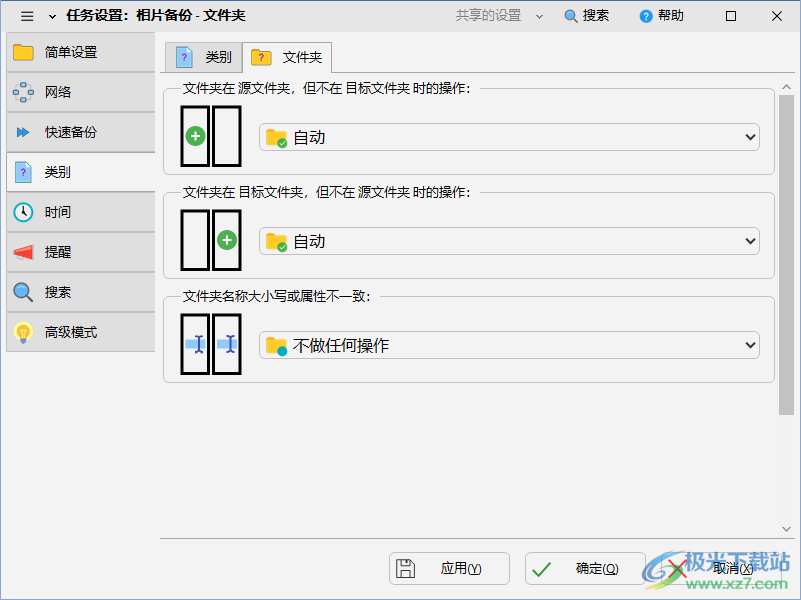Viewport: 801px width, 600px height.
Task: Open the 简单设置 sidebar section
Action: click(81, 52)
